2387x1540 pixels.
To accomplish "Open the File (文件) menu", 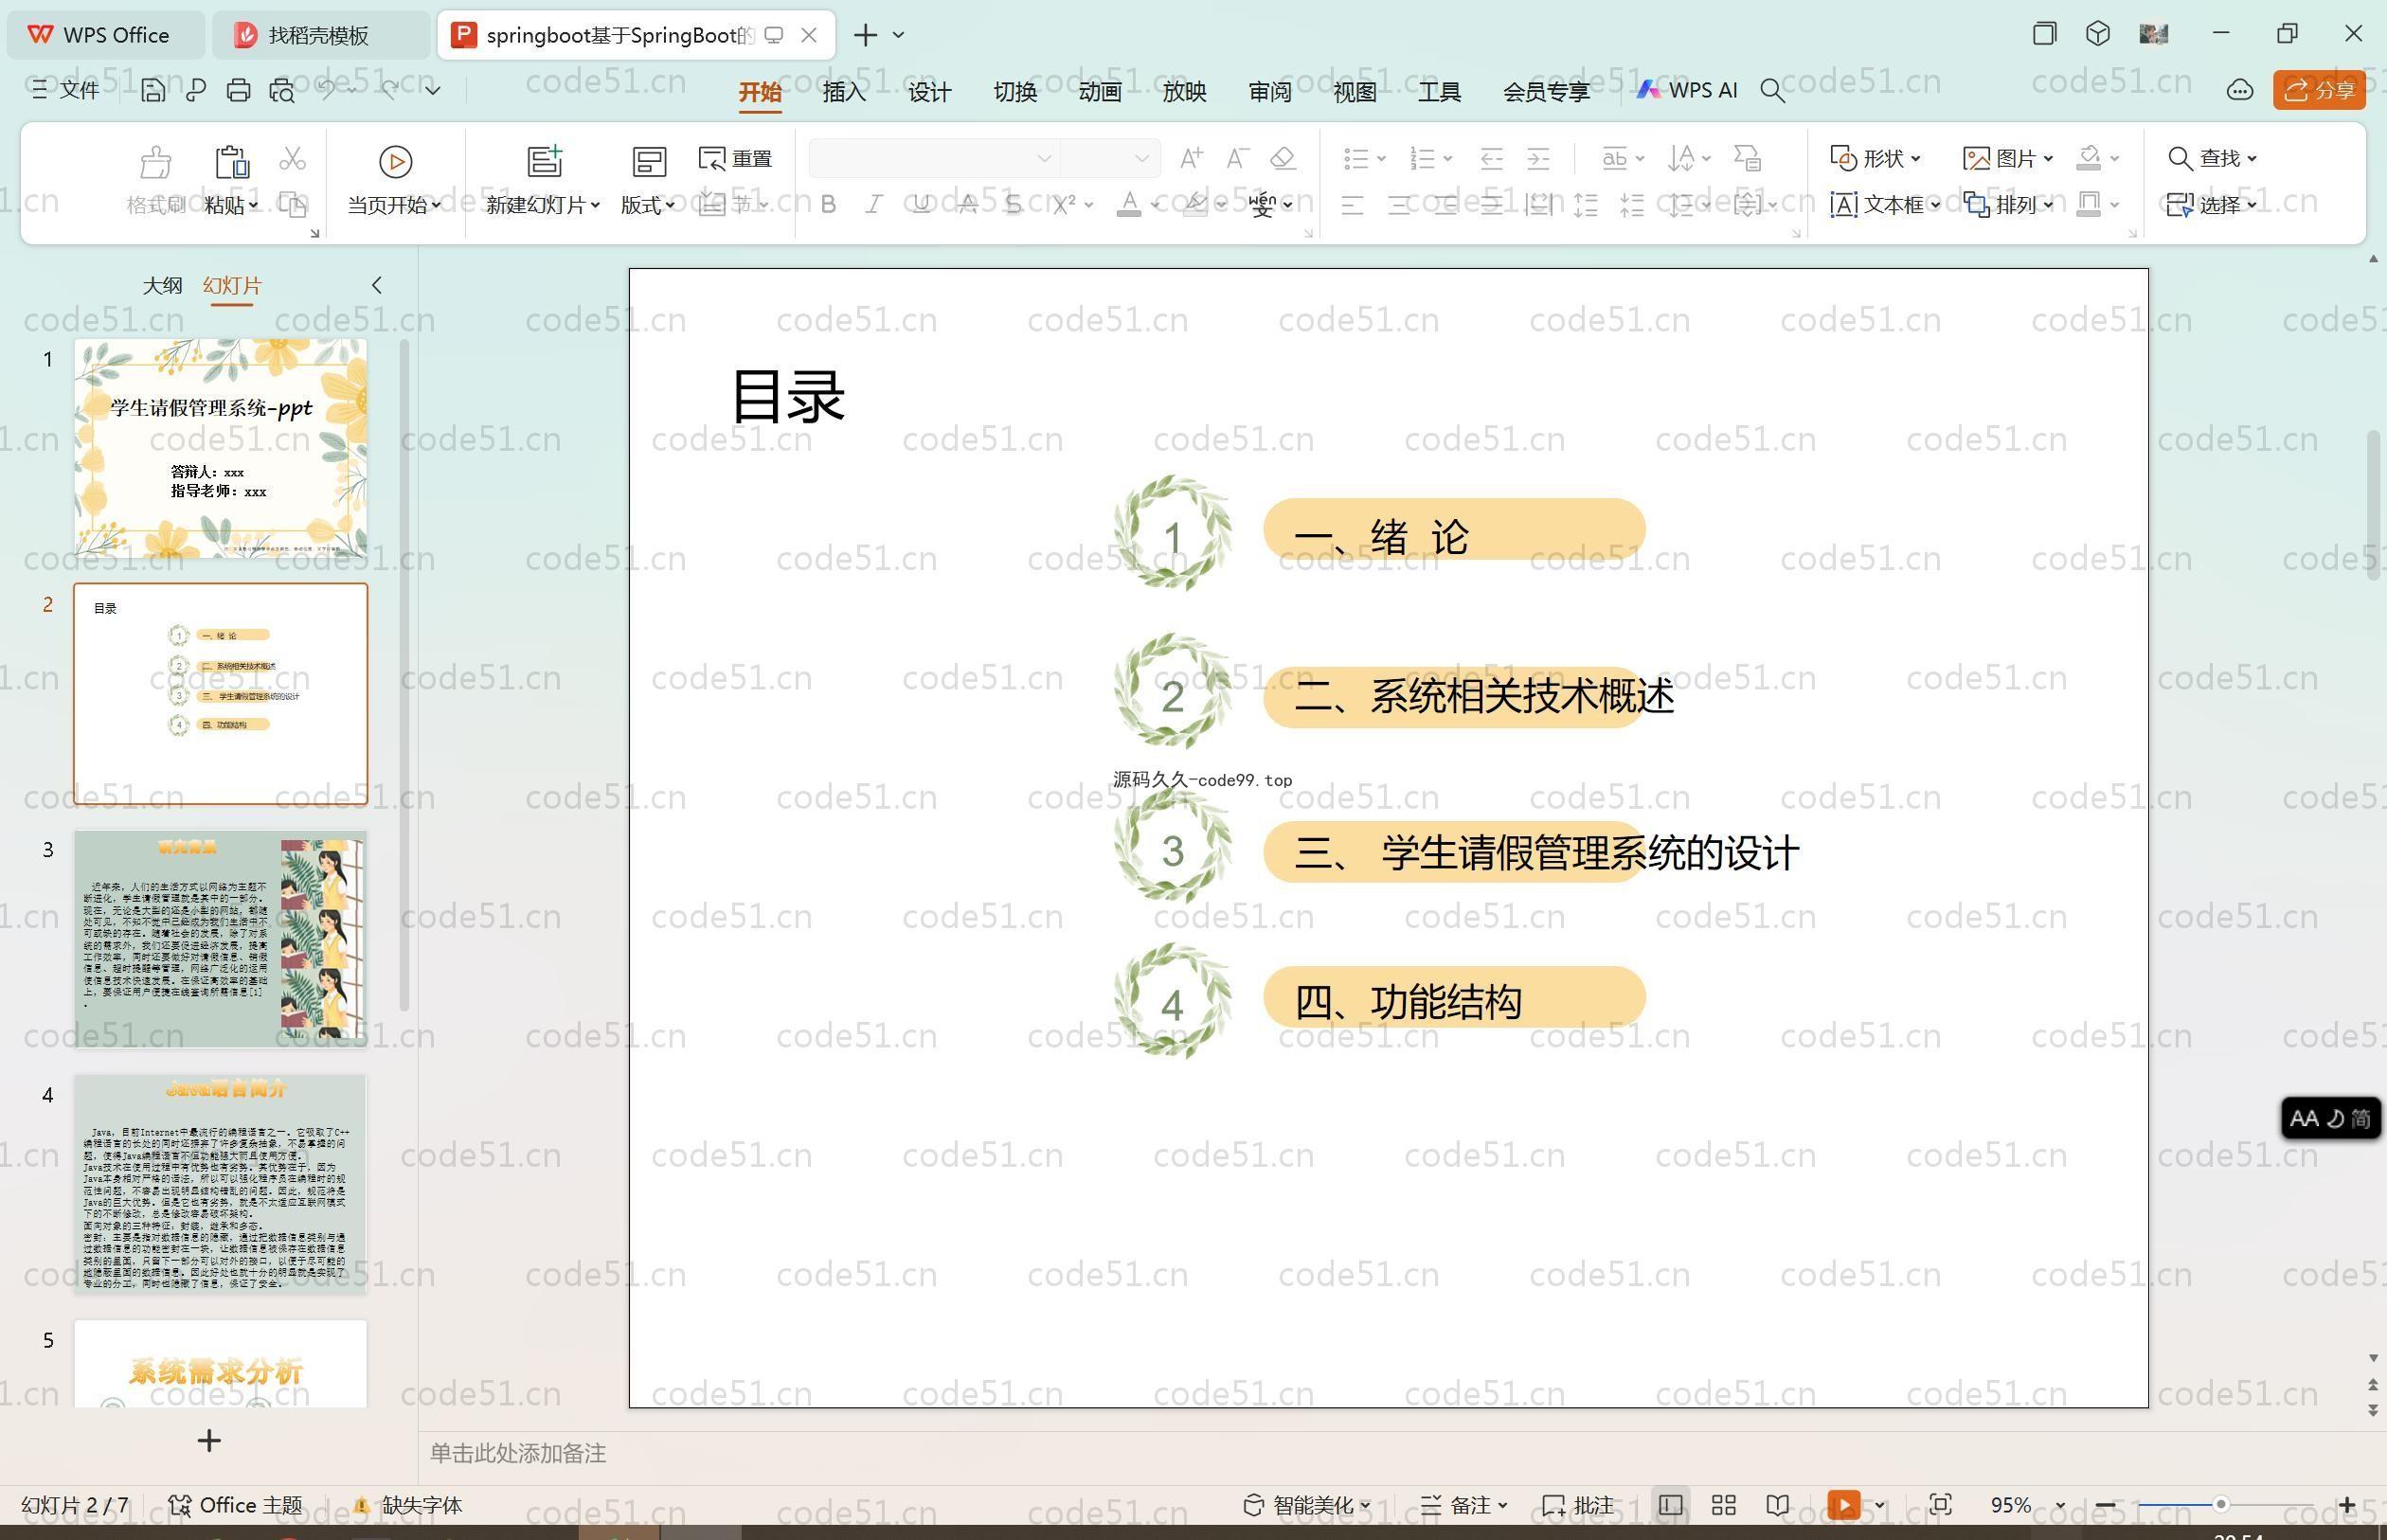I will [66, 90].
